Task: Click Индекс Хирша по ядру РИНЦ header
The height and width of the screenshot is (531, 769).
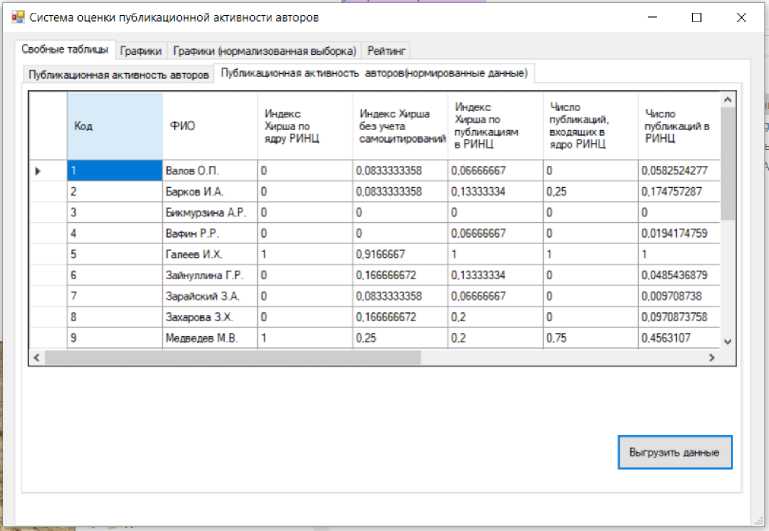Action: click(305, 126)
